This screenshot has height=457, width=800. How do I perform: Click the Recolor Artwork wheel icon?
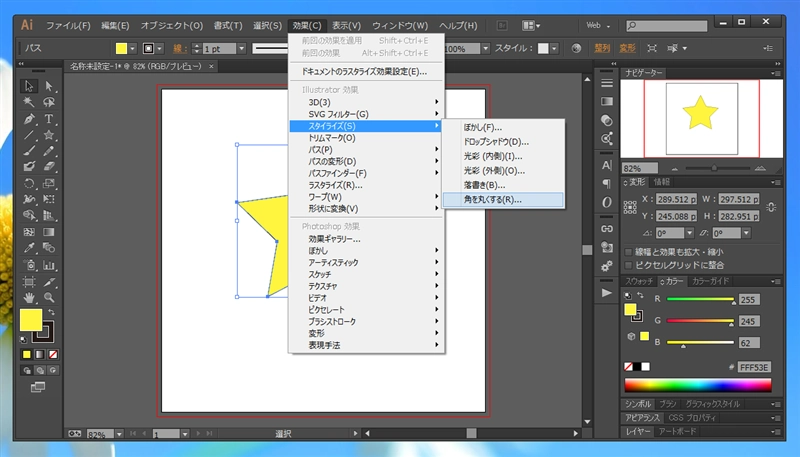click(576, 48)
